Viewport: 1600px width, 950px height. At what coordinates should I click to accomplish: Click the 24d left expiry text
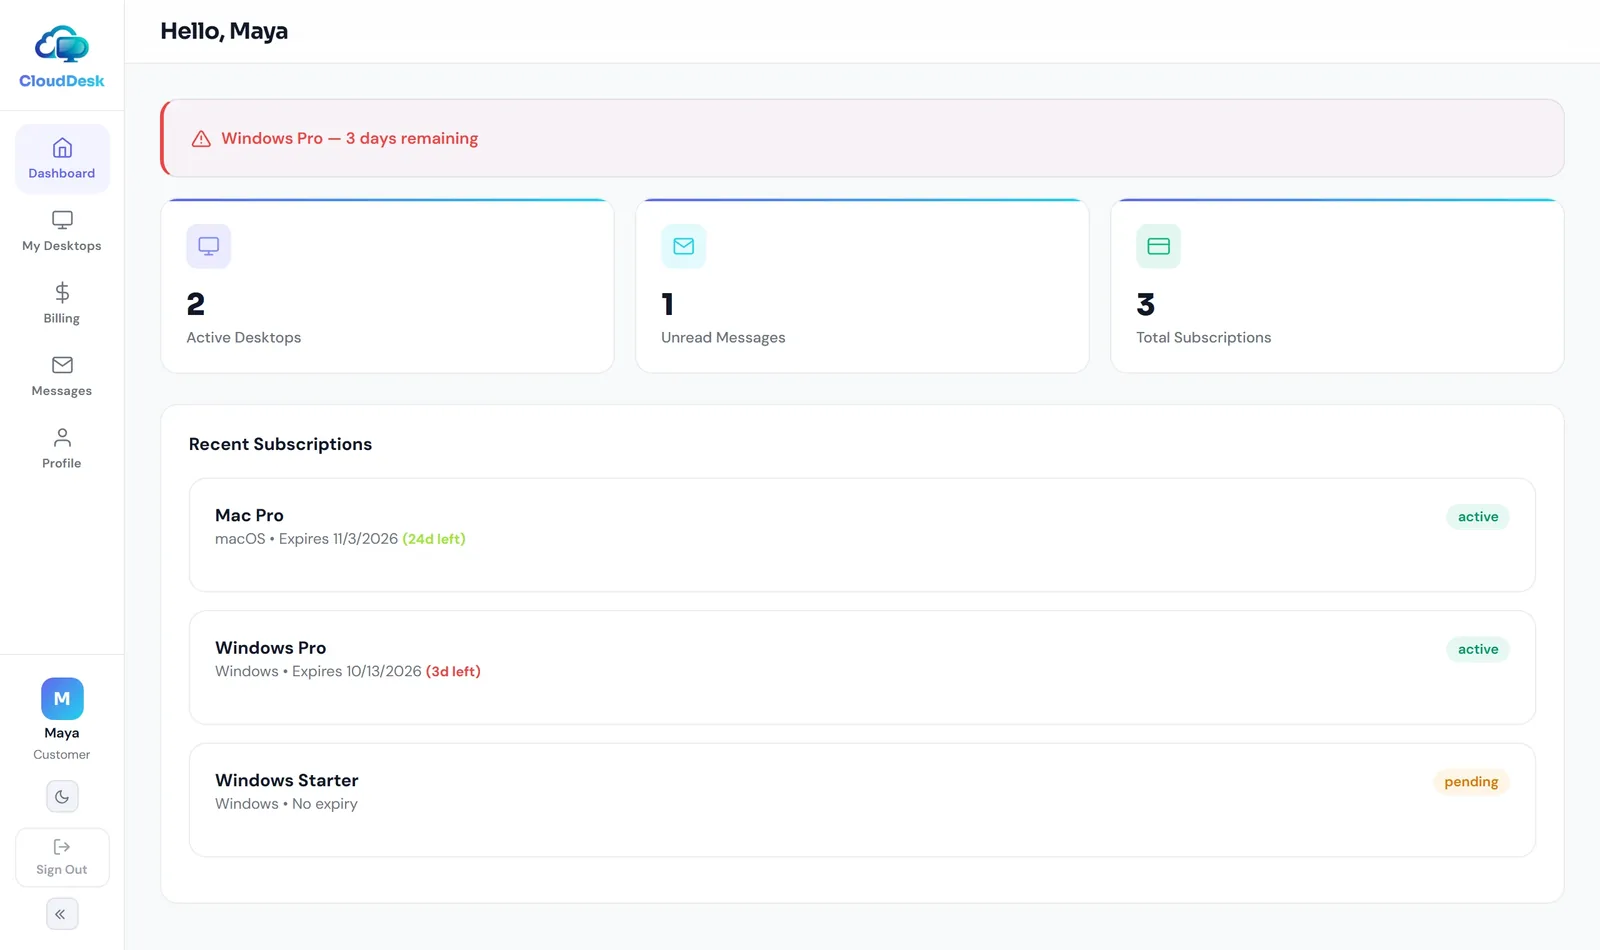(x=434, y=539)
